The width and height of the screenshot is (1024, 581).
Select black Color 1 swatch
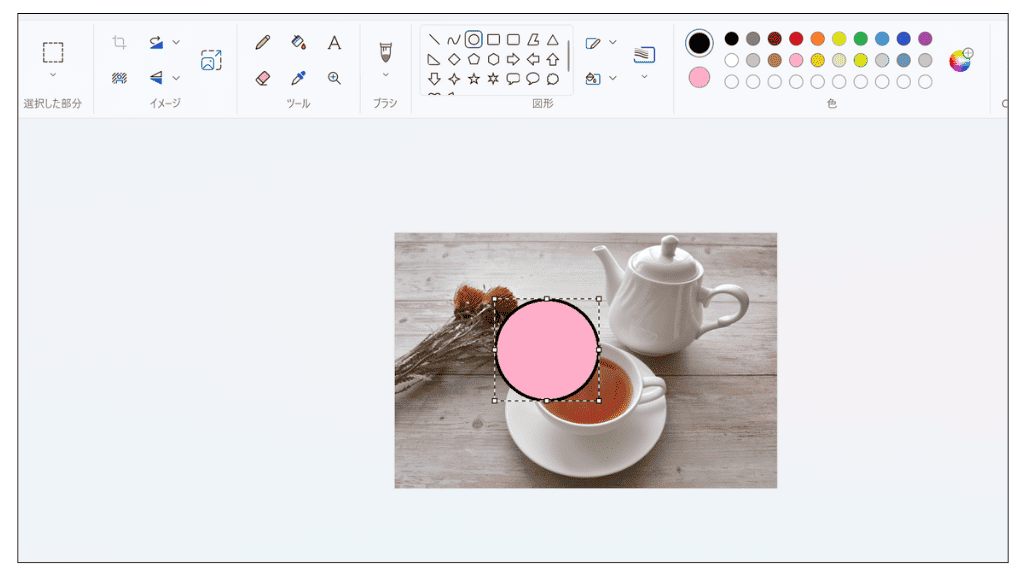click(699, 43)
